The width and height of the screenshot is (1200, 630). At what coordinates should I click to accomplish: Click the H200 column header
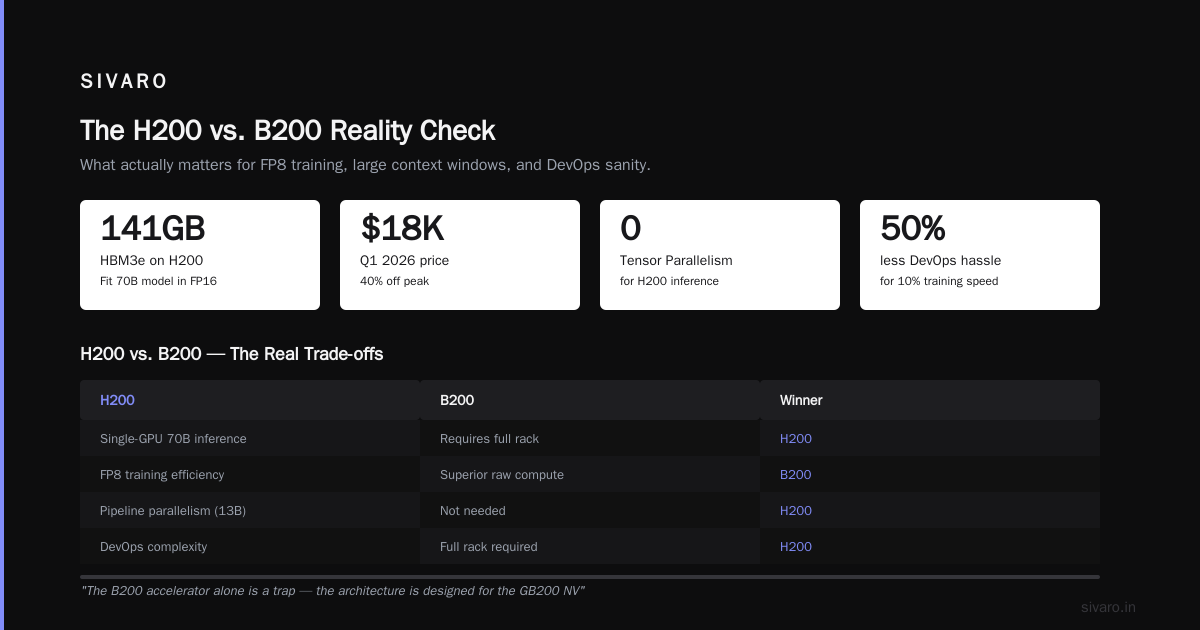(117, 400)
